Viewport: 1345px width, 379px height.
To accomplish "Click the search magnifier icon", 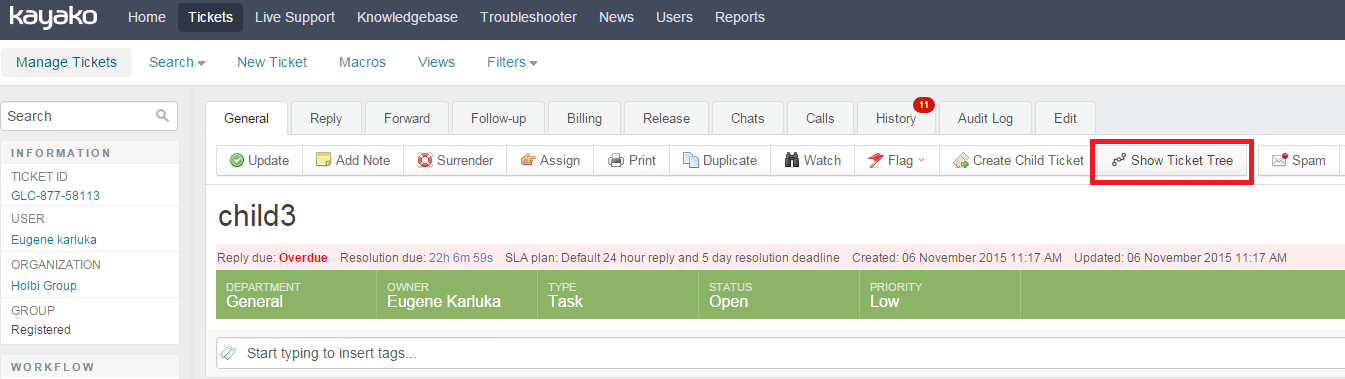I will (x=162, y=116).
